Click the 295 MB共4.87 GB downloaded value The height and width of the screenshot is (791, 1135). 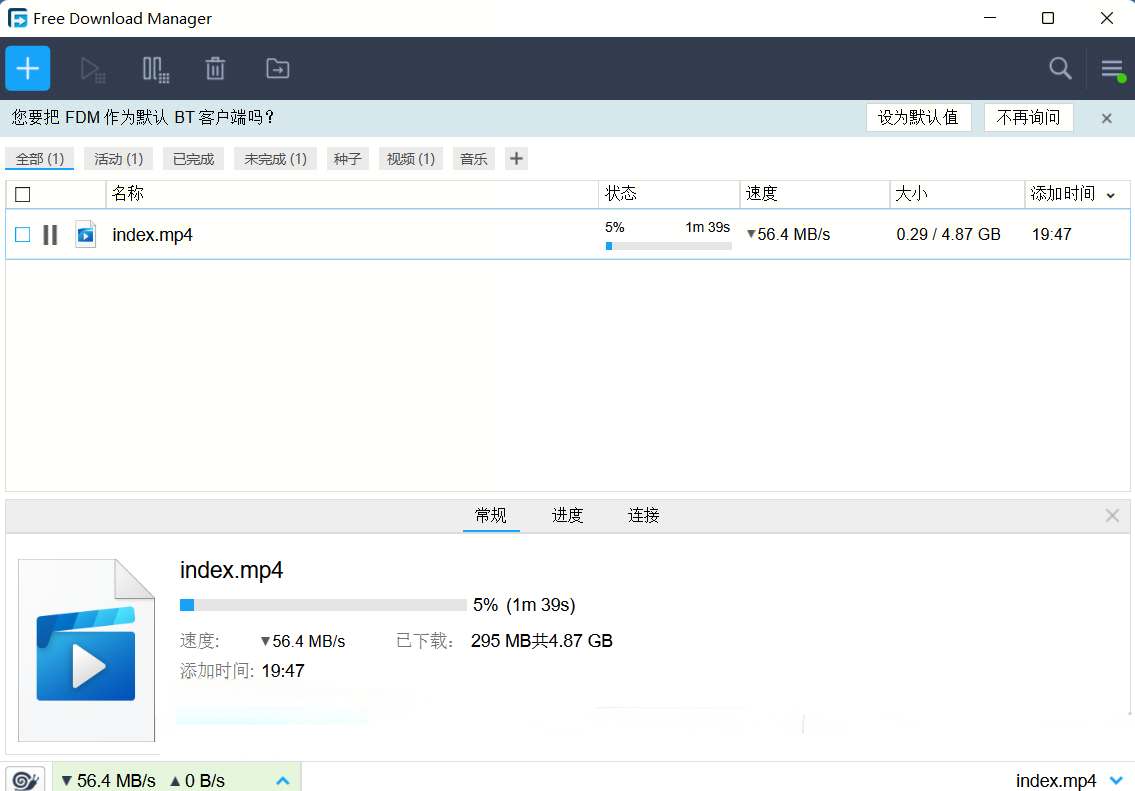(x=541, y=641)
